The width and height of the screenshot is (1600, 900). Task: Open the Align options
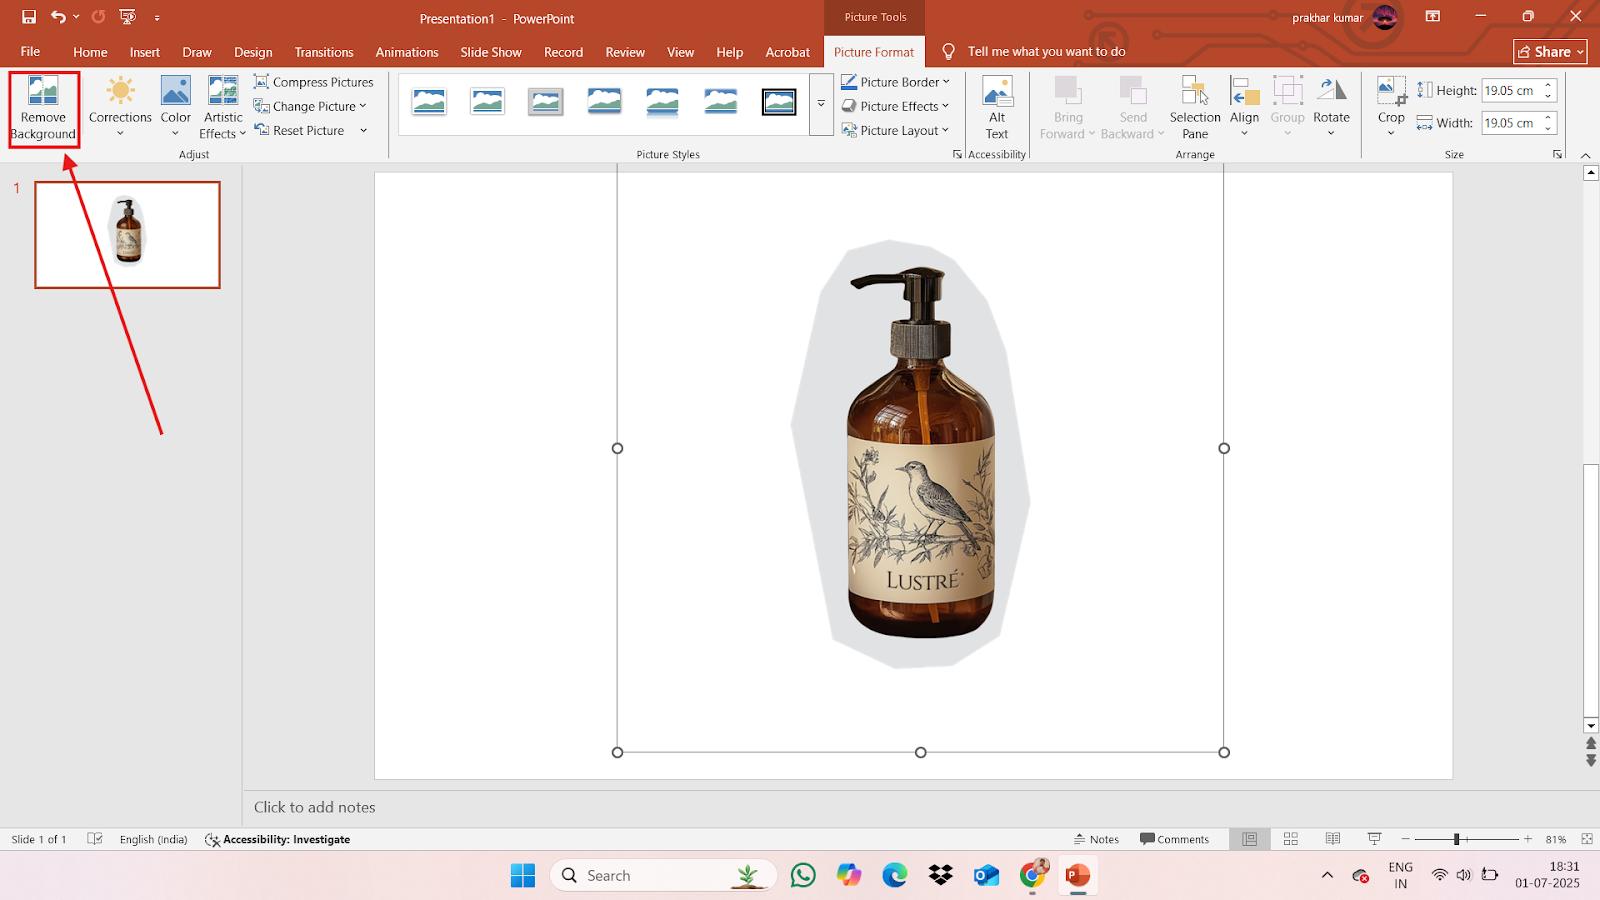[x=1244, y=108]
